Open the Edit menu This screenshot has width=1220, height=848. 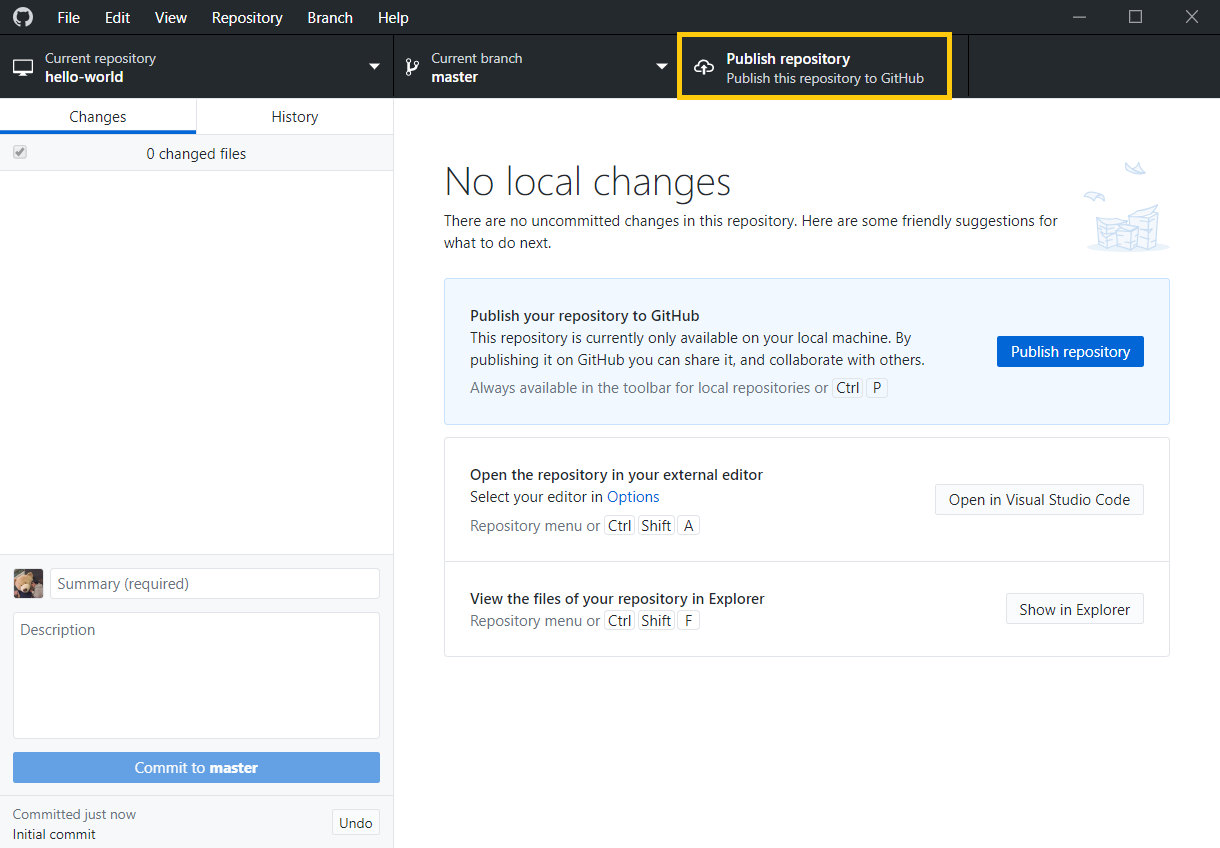click(117, 17)
